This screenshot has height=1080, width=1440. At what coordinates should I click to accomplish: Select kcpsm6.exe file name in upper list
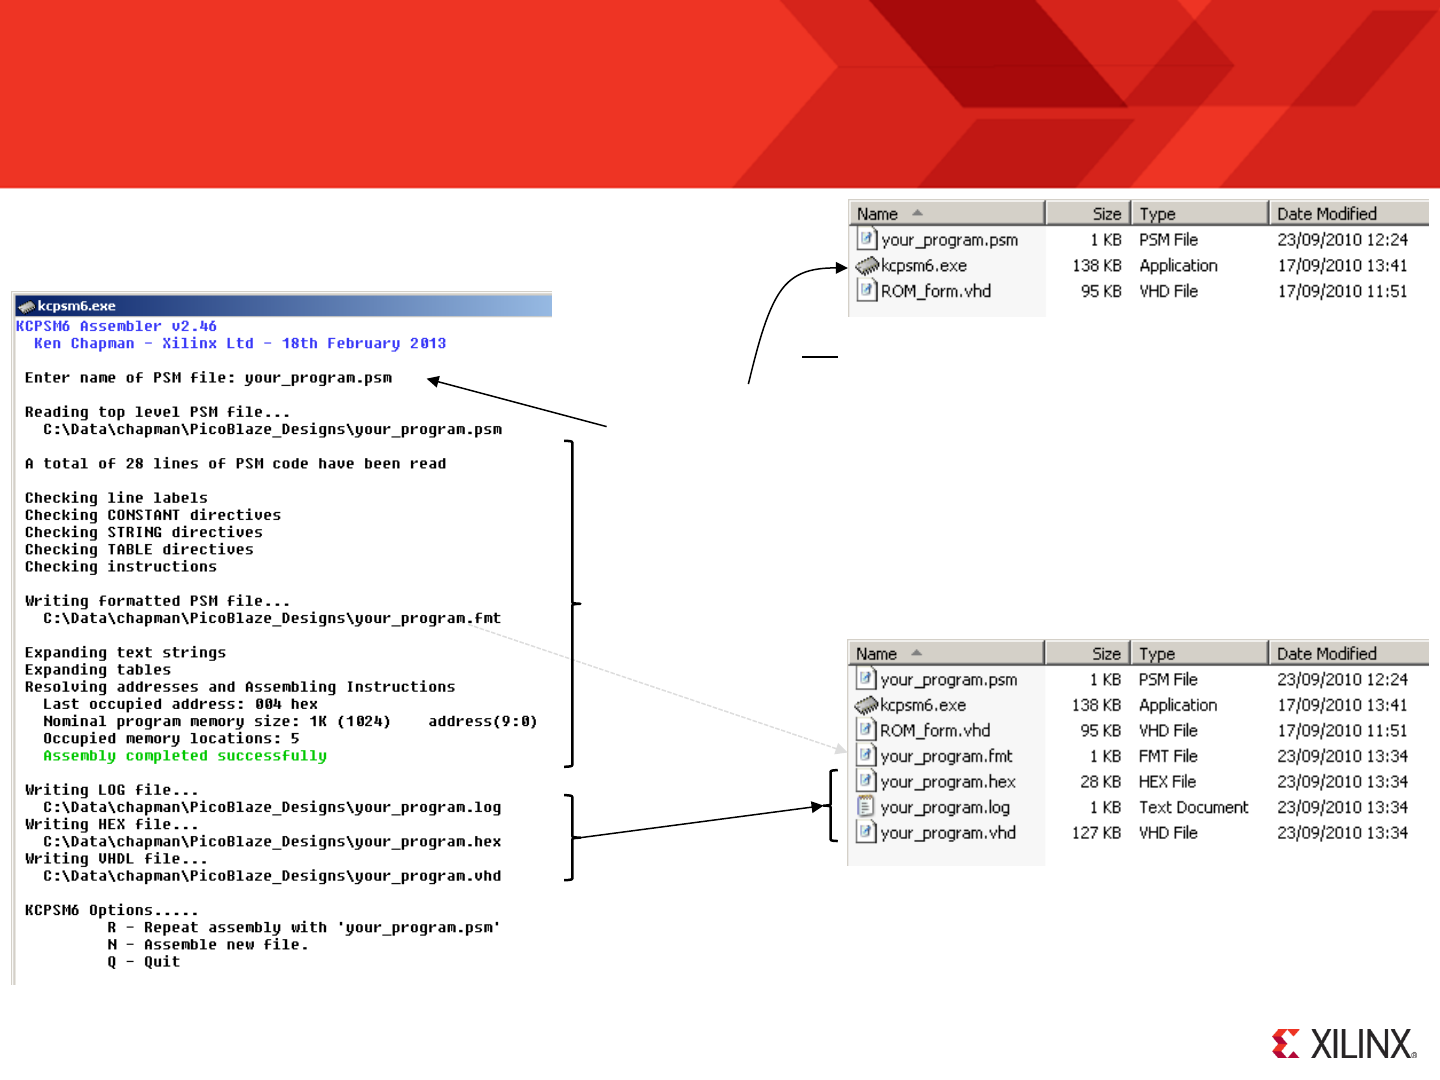pyautogui.click(x=924, y=265)
